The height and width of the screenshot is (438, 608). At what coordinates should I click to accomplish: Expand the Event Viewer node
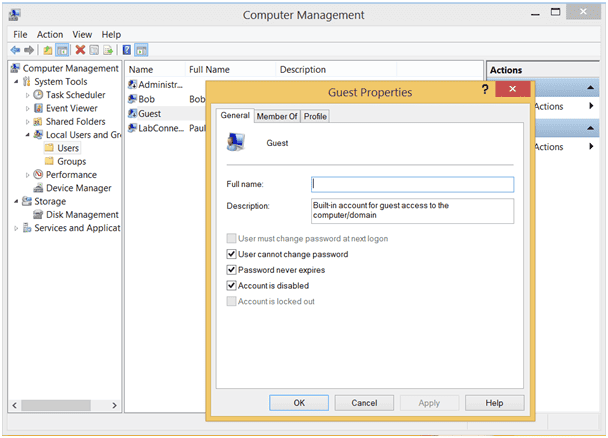[x=27, y=108]
